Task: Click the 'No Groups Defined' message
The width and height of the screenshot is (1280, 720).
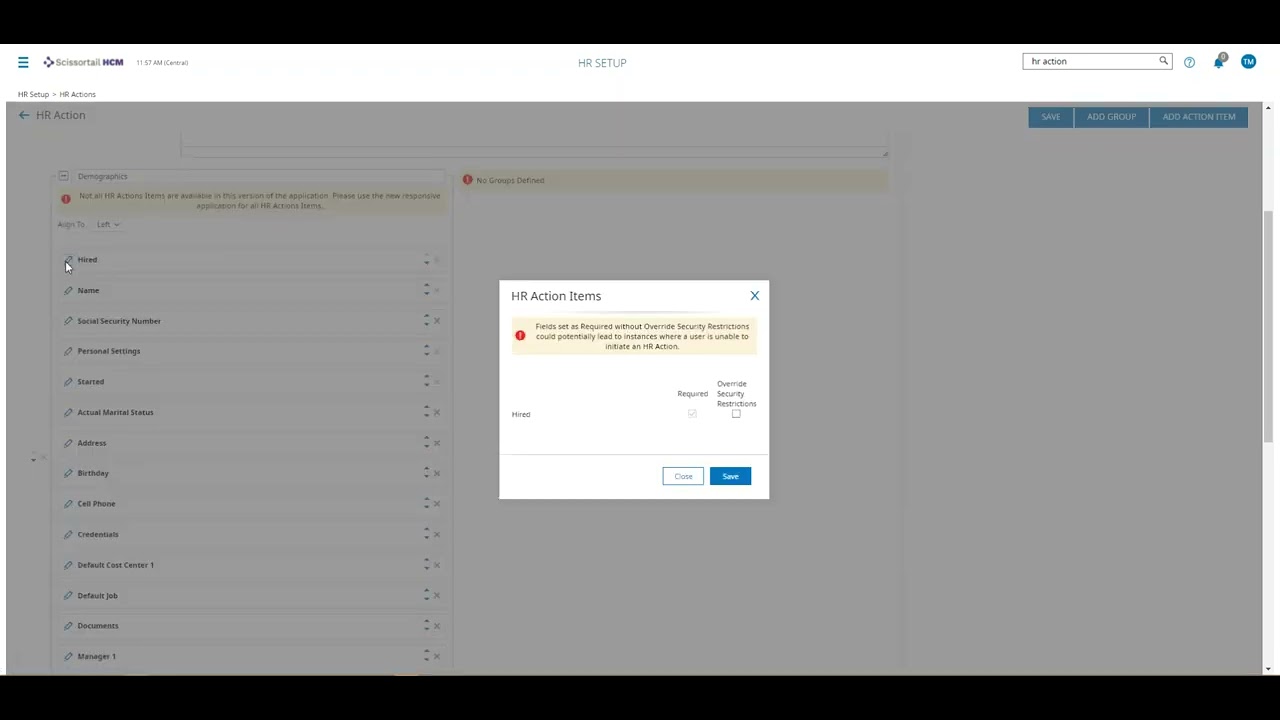Action: 510,180
